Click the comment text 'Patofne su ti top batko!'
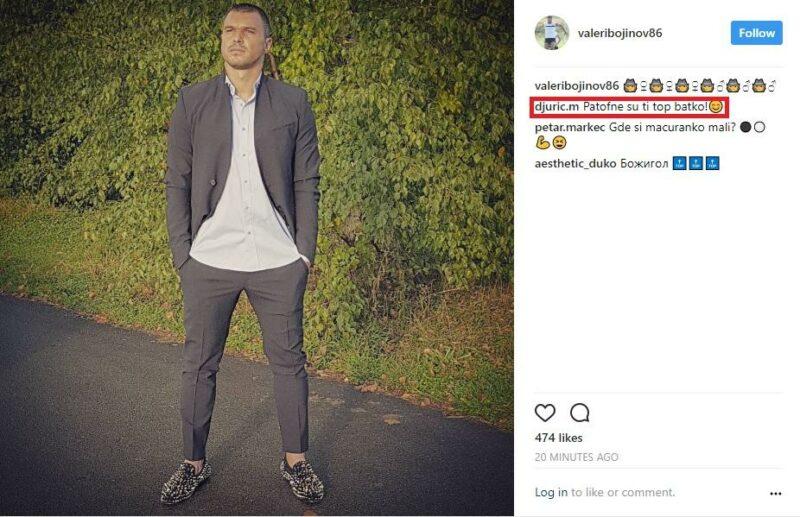 [x=645, y=107]
